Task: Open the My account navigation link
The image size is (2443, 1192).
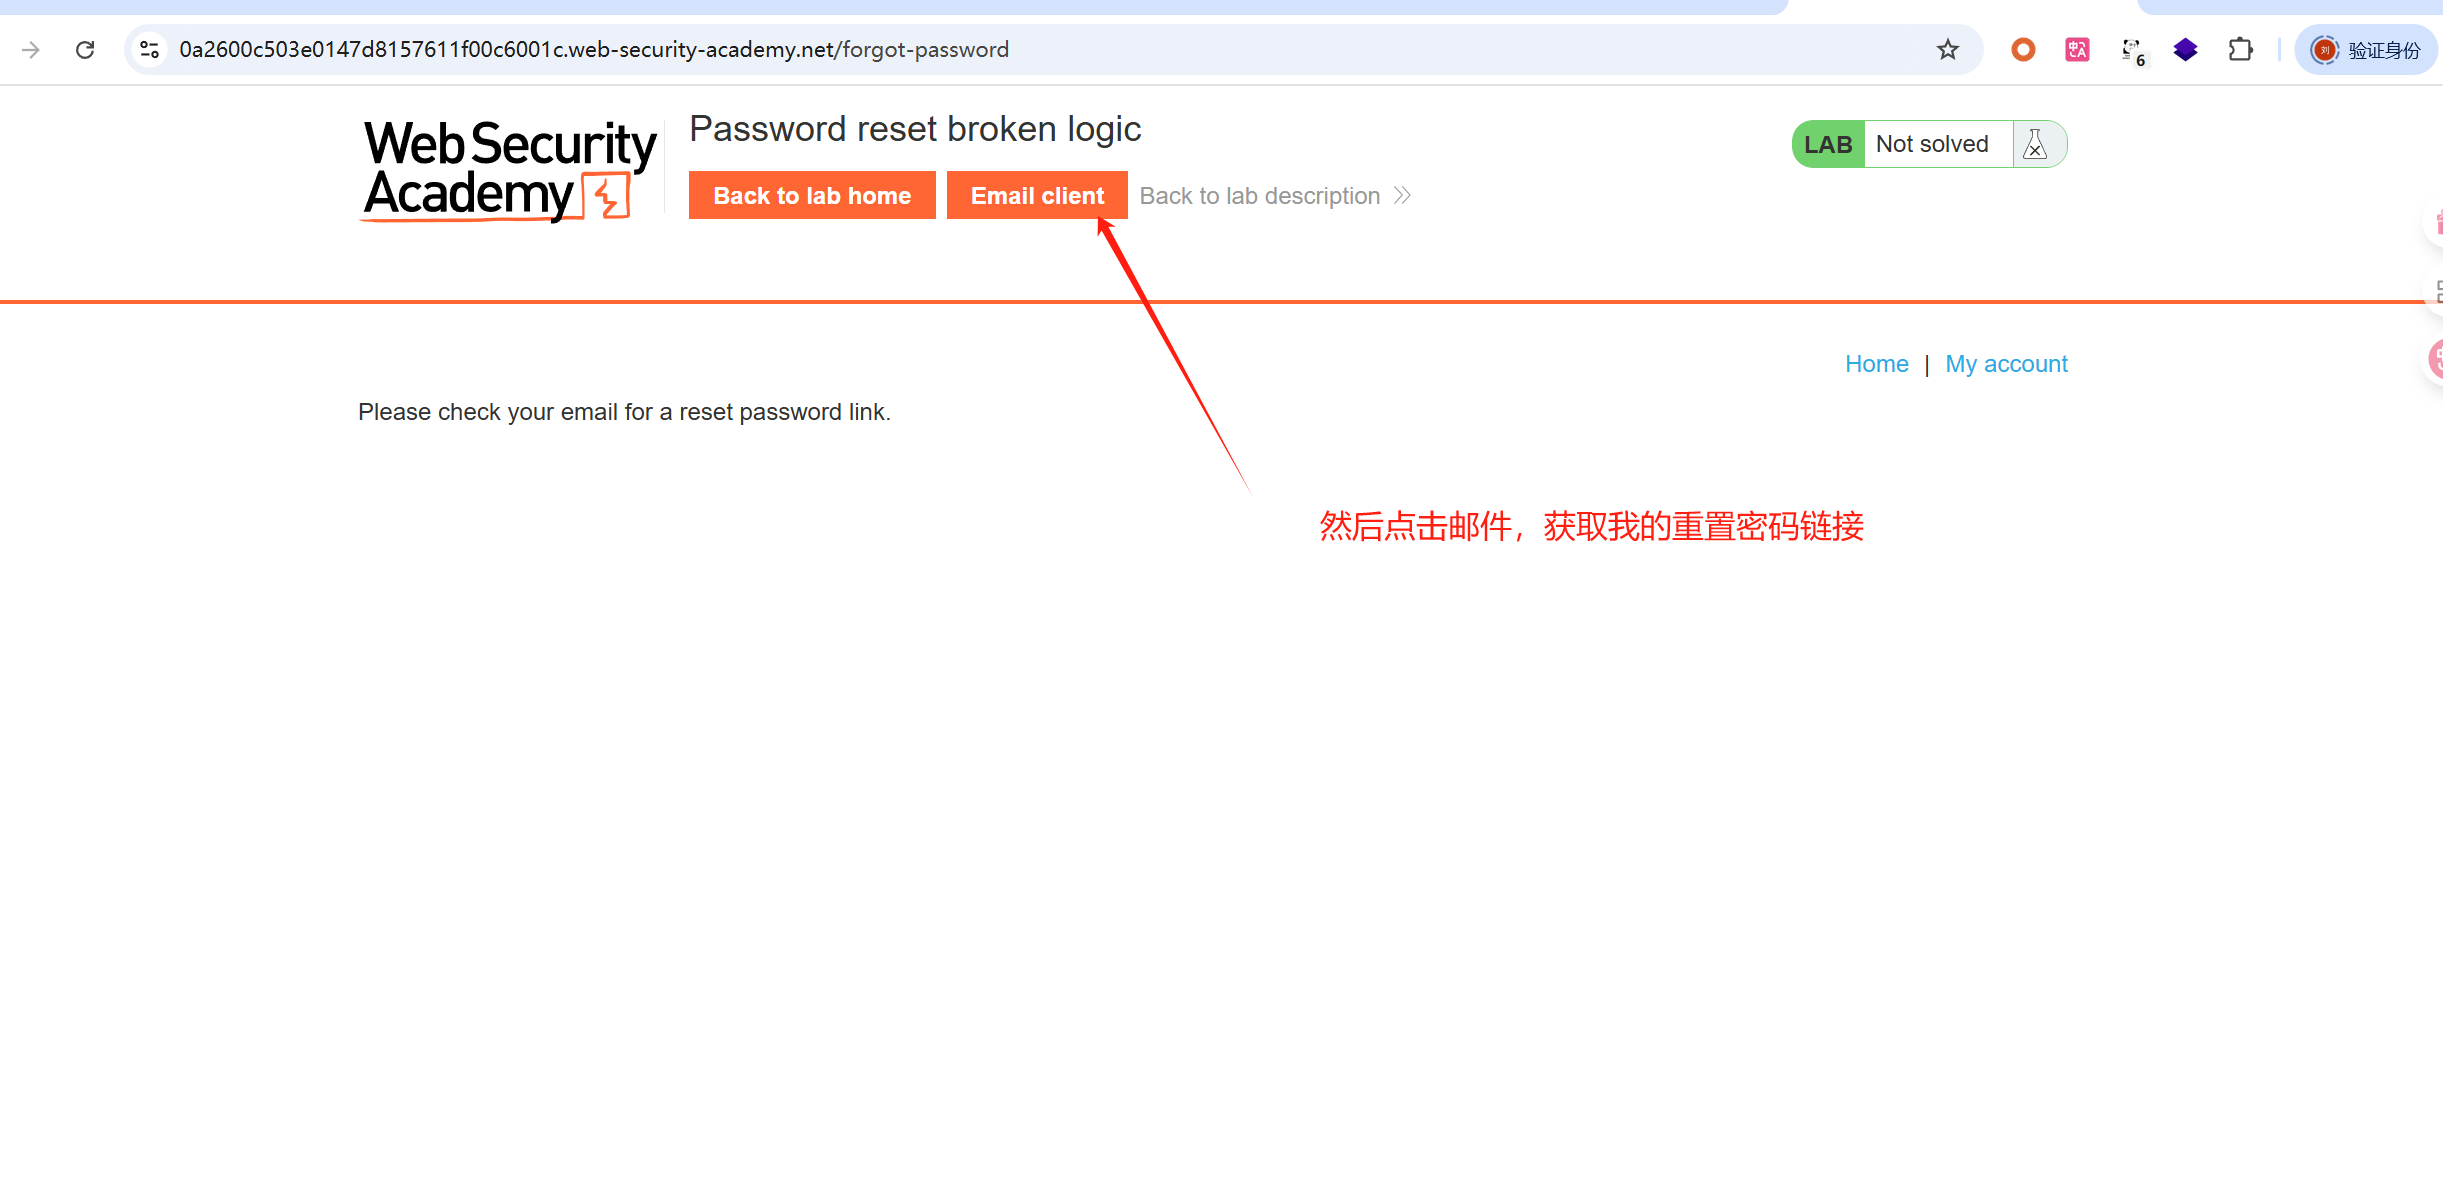Action: pyautogui.click(x=2006, y=364)
